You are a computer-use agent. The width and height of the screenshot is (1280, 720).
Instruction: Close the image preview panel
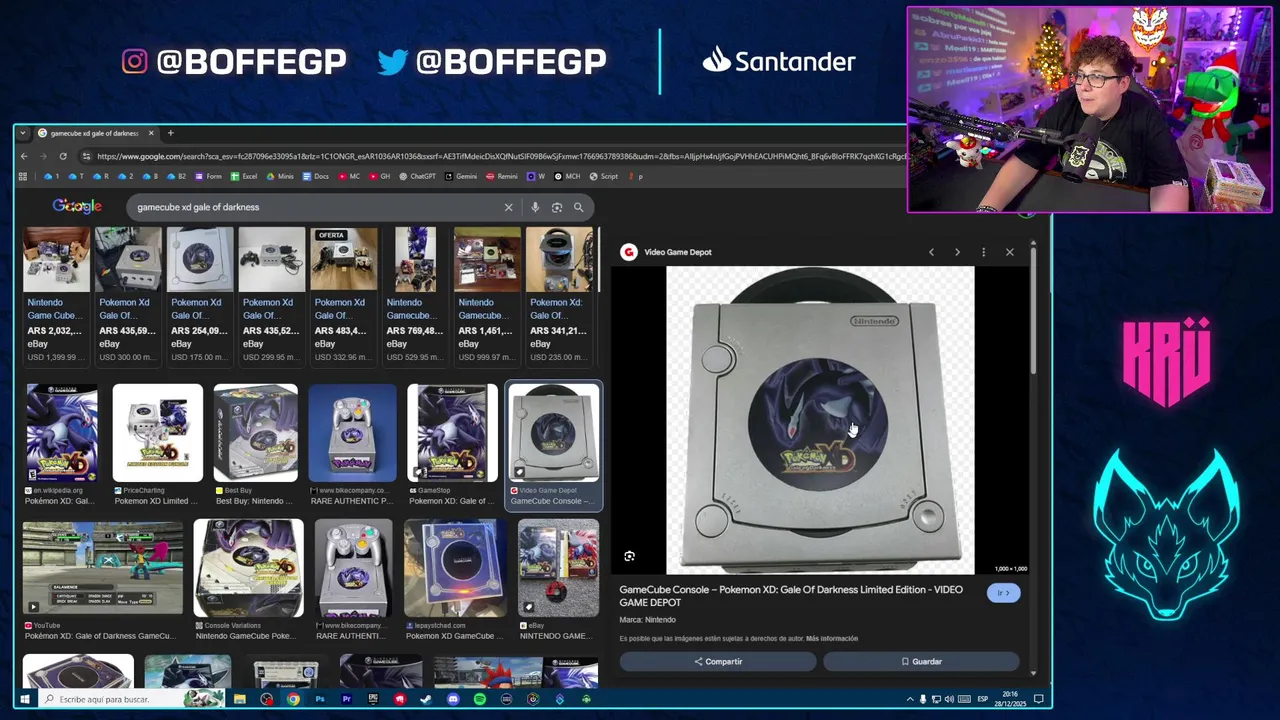click(1009, 252)
